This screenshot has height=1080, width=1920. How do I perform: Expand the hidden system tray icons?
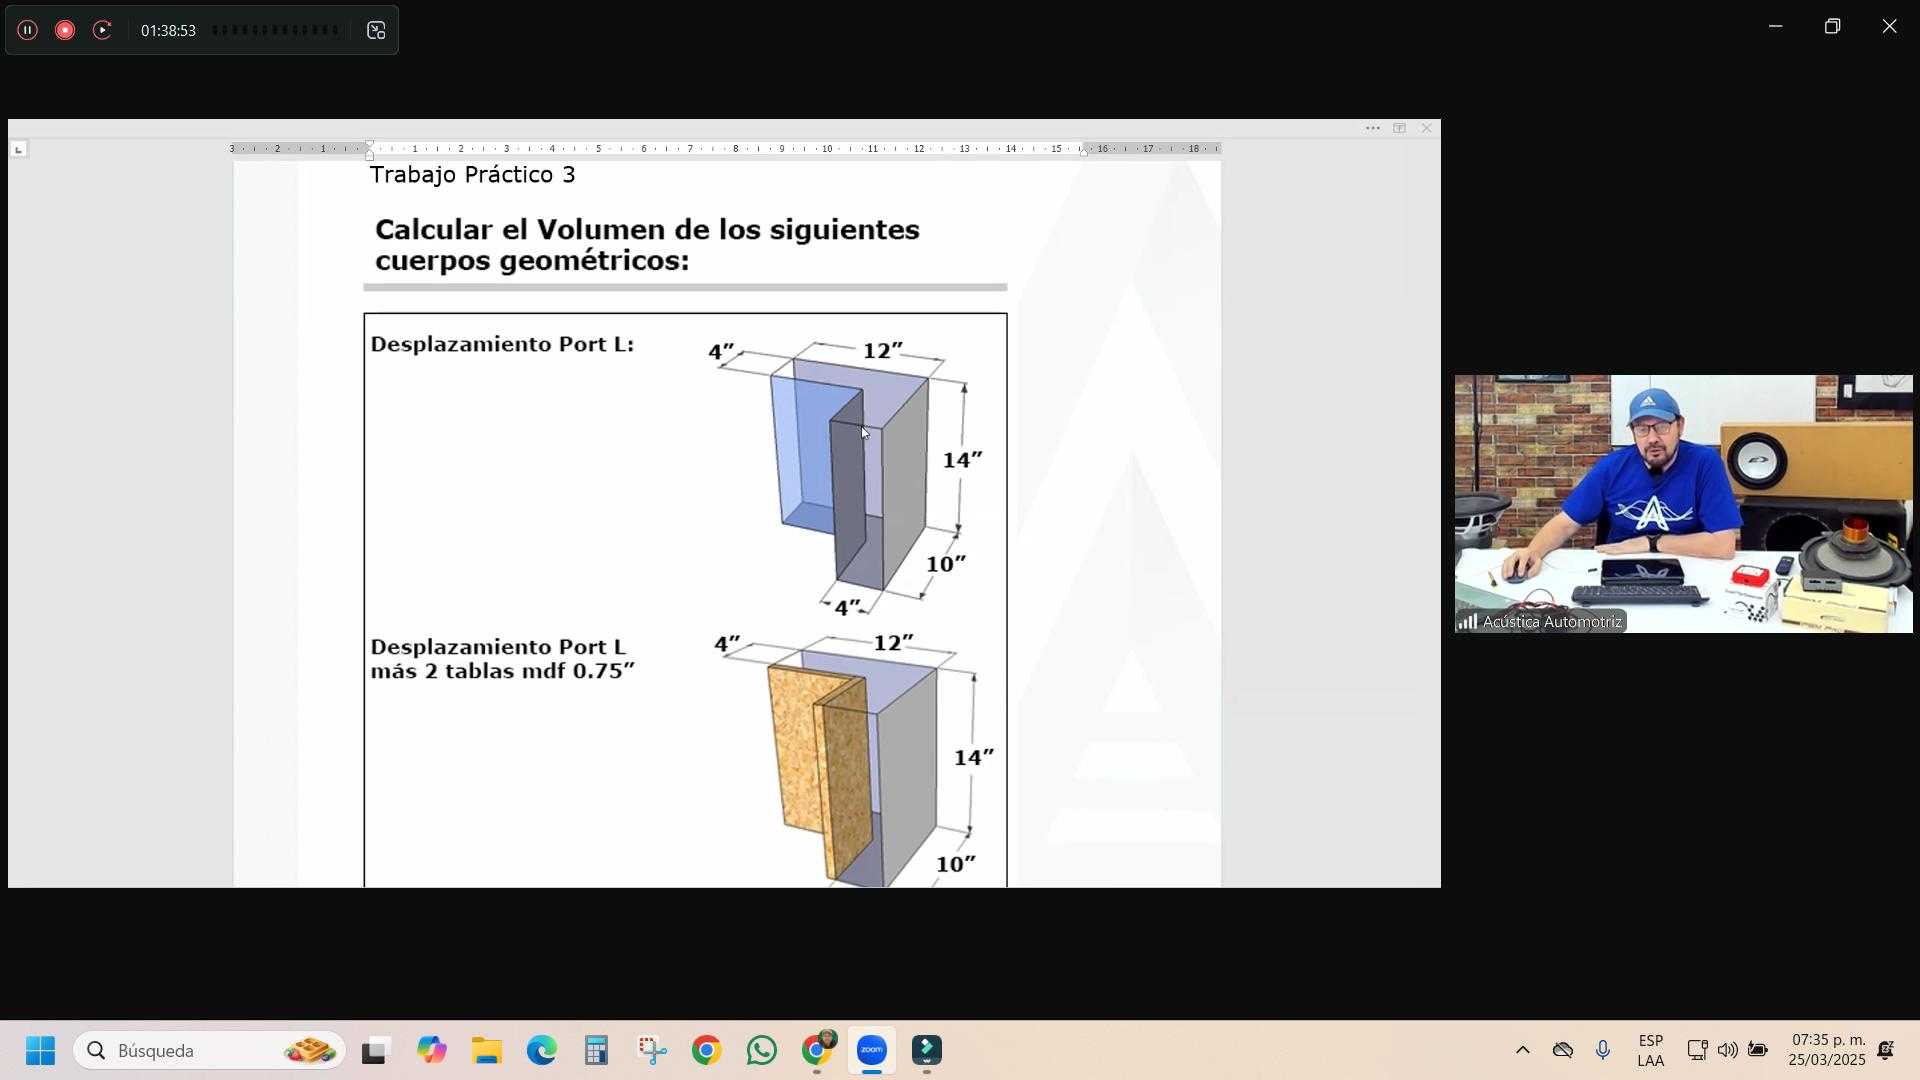click(x=1522, y=1051)
